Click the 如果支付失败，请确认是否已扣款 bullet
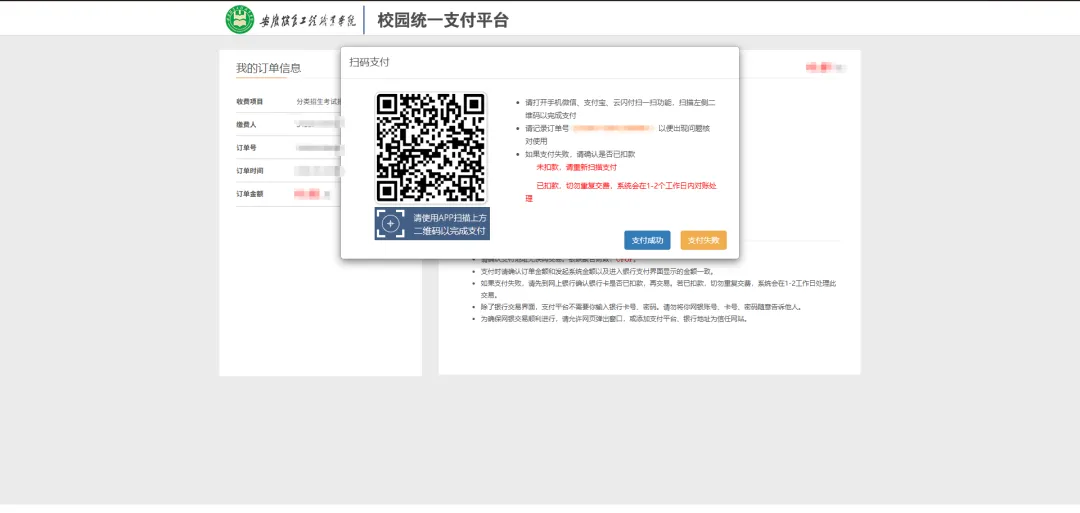Screen dimensions: 1080x513 click(580, 154)
